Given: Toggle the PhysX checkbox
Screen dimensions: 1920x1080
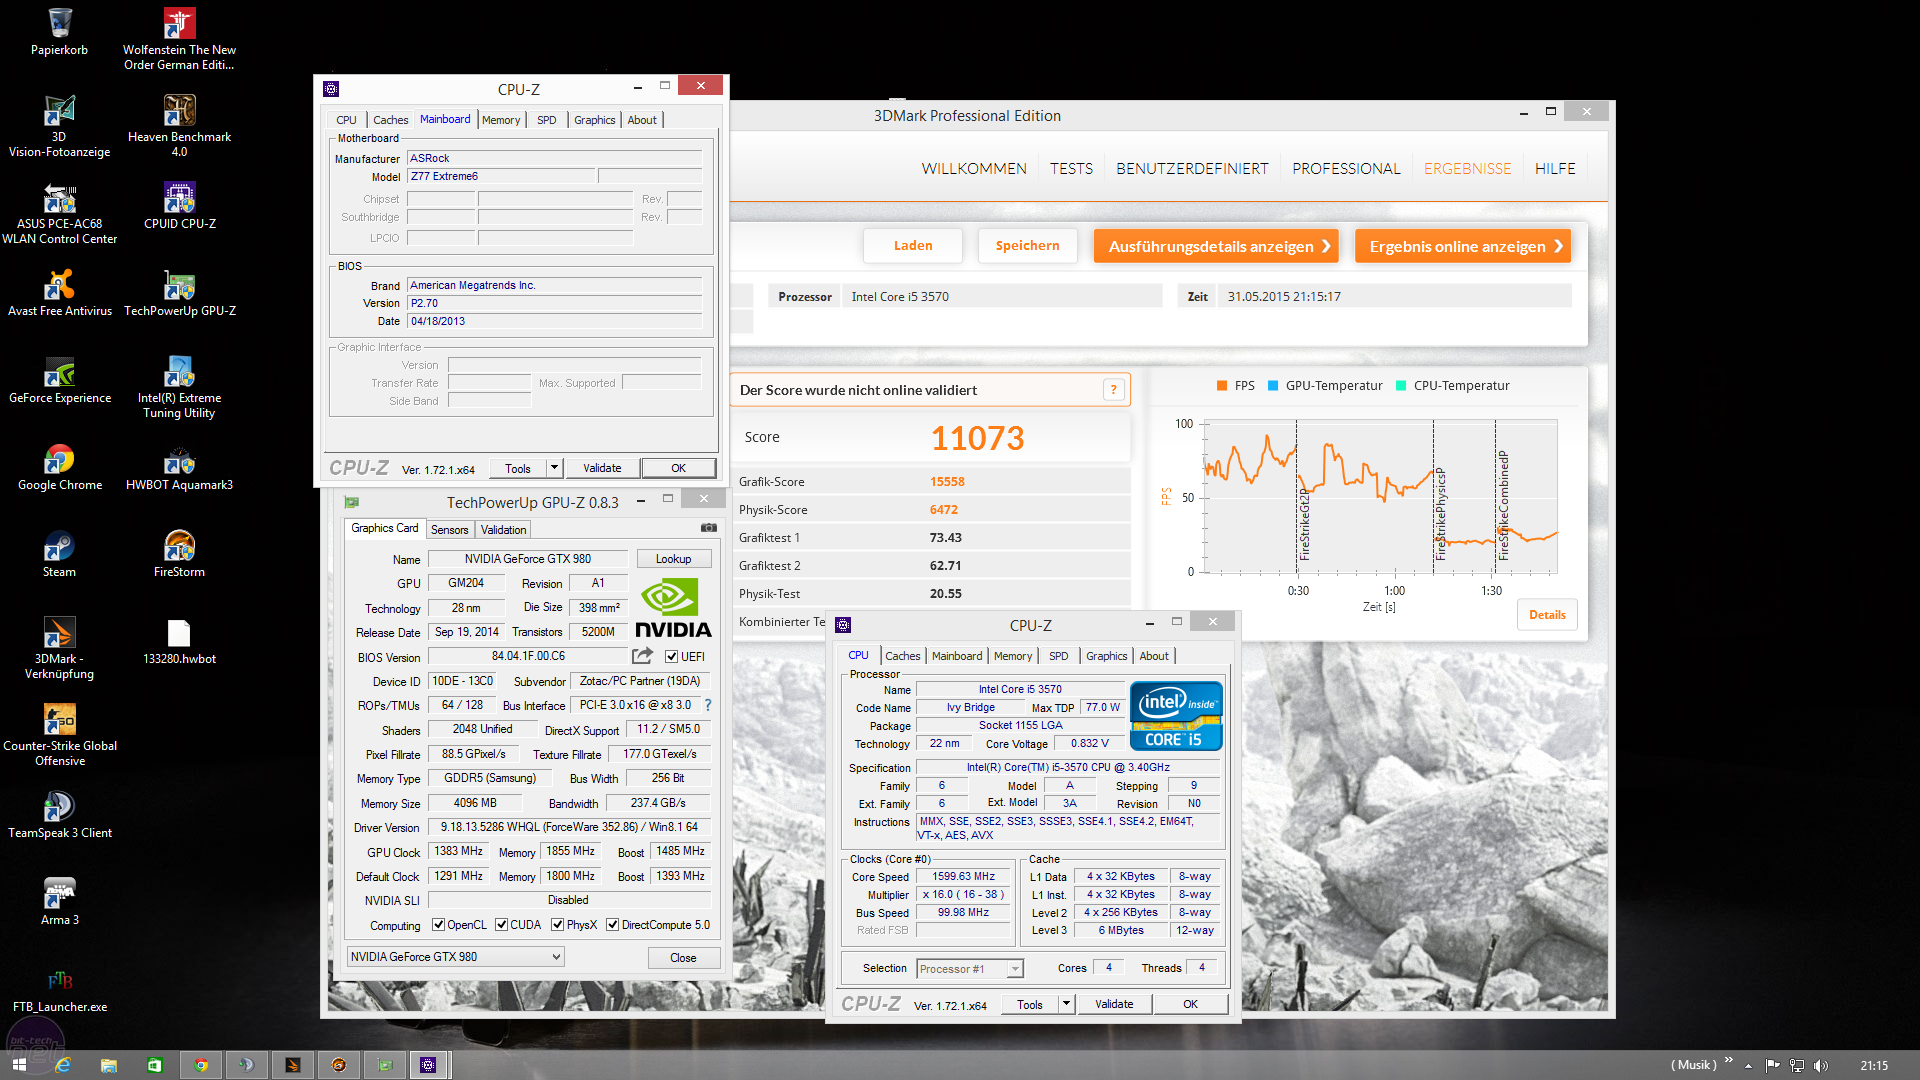Looking at the screenshot, I should coord(557,925).
